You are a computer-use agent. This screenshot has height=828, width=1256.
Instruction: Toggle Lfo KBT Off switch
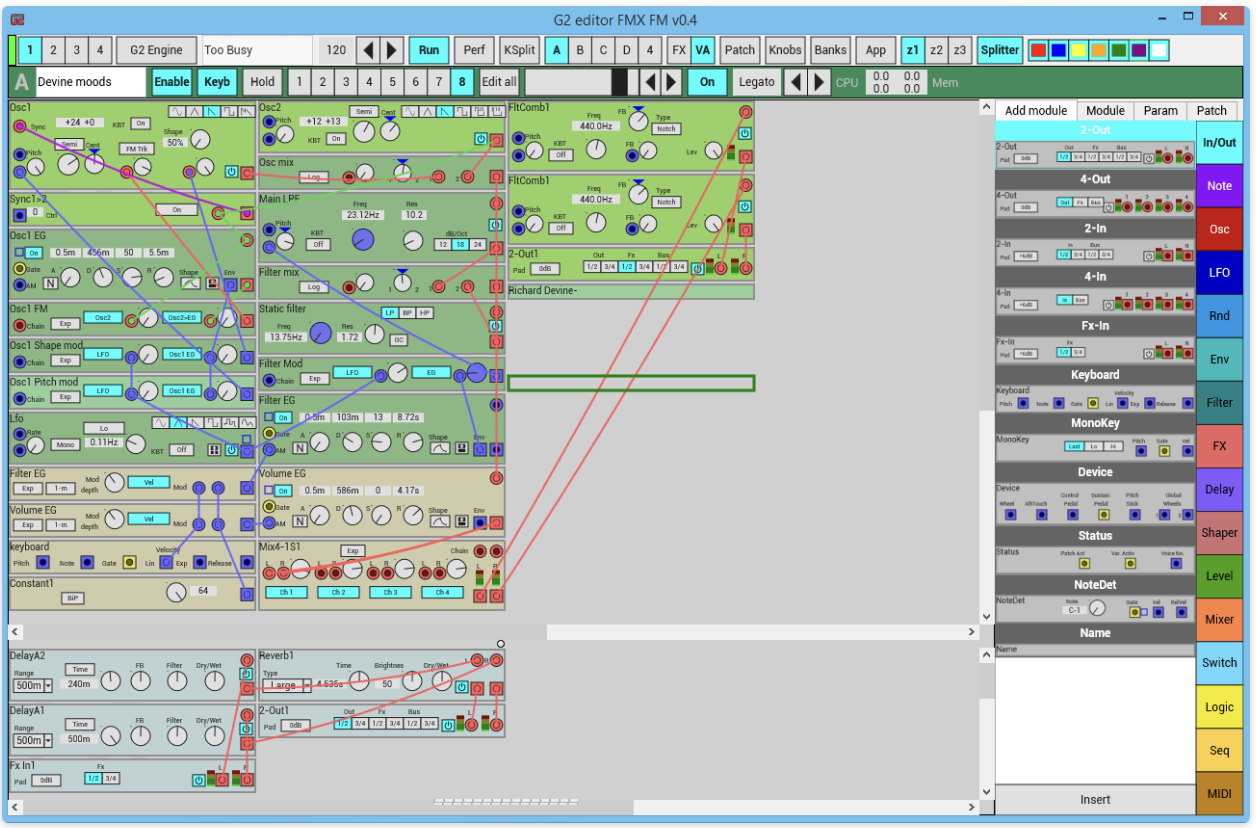coord(181,450)
